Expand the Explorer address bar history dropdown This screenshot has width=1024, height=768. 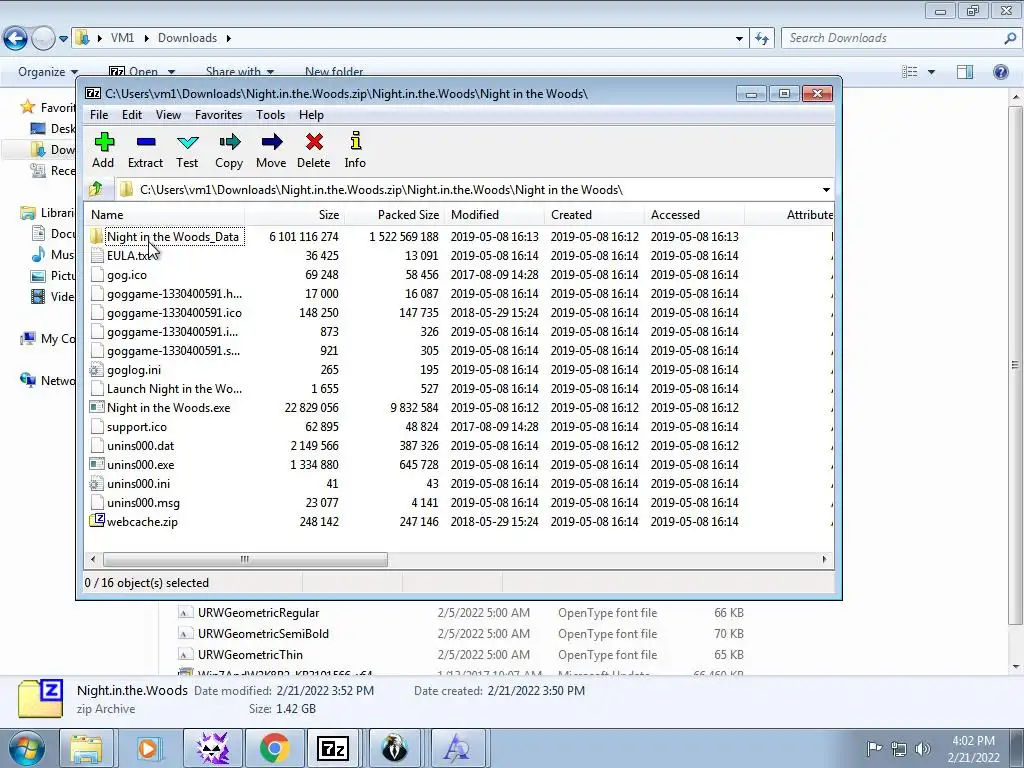click(739, 39)
